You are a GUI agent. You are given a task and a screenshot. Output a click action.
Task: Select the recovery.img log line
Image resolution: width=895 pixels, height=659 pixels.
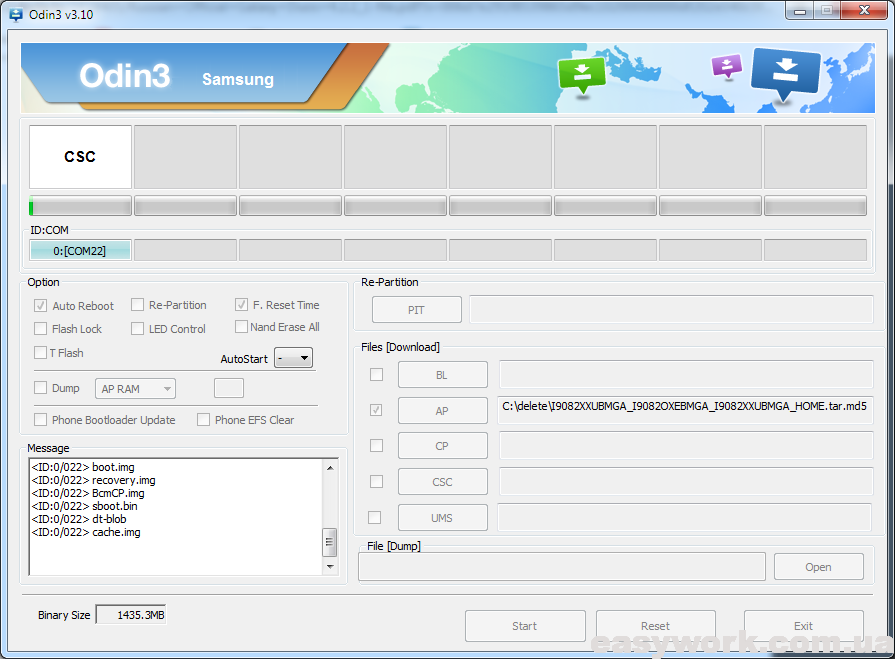pyautogui.click(x=94, y=480)
